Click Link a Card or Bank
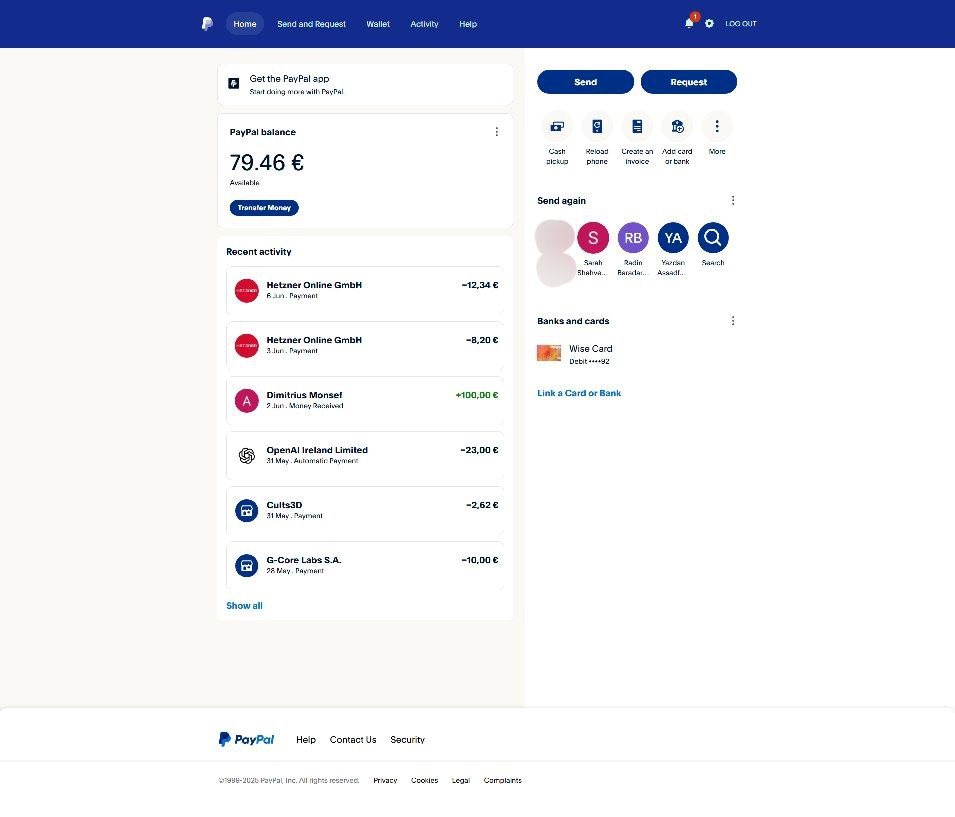This screenshot has width=955, height=817. [579, 393]
